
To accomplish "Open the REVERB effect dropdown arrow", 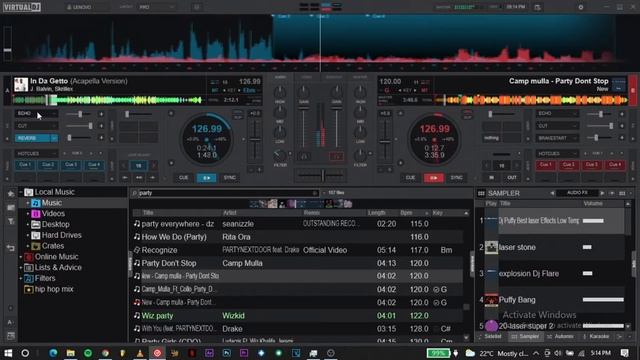I will click(x=54, y=139).
